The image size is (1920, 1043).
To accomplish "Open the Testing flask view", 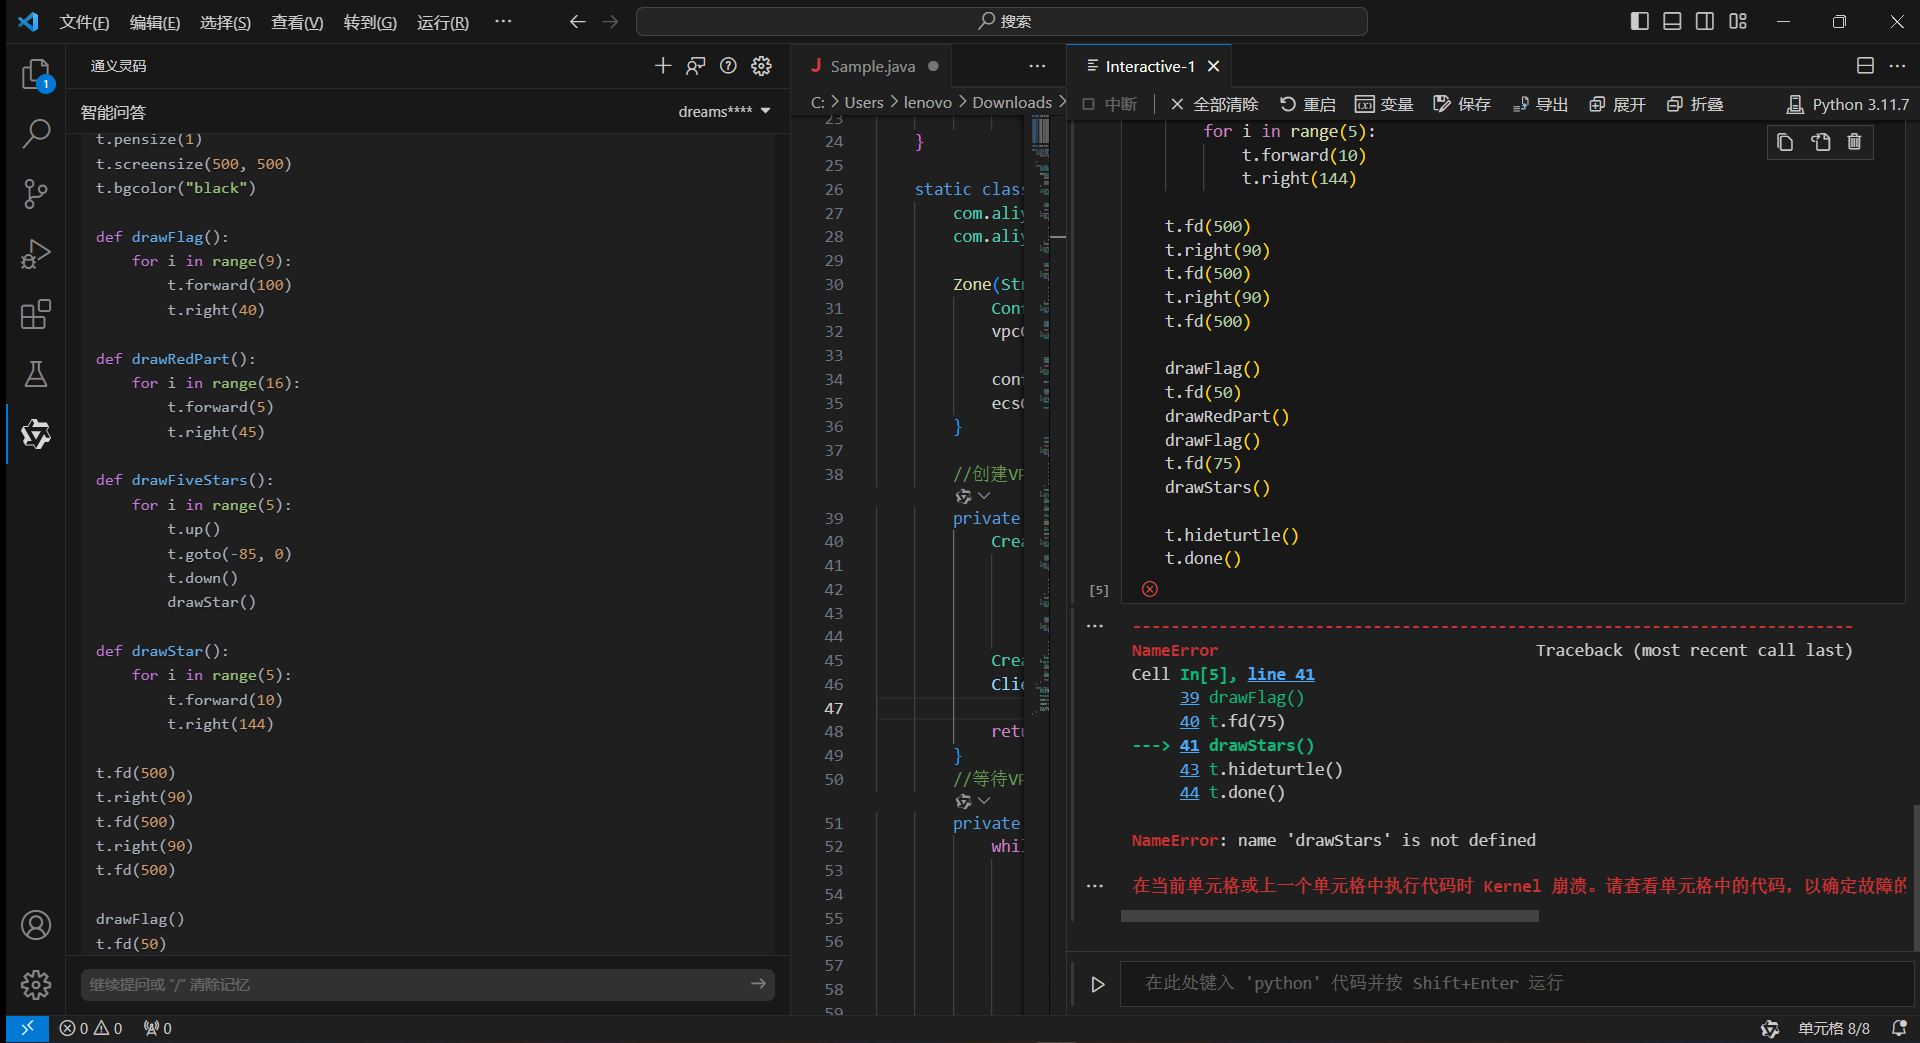I will tap(36, 374).
